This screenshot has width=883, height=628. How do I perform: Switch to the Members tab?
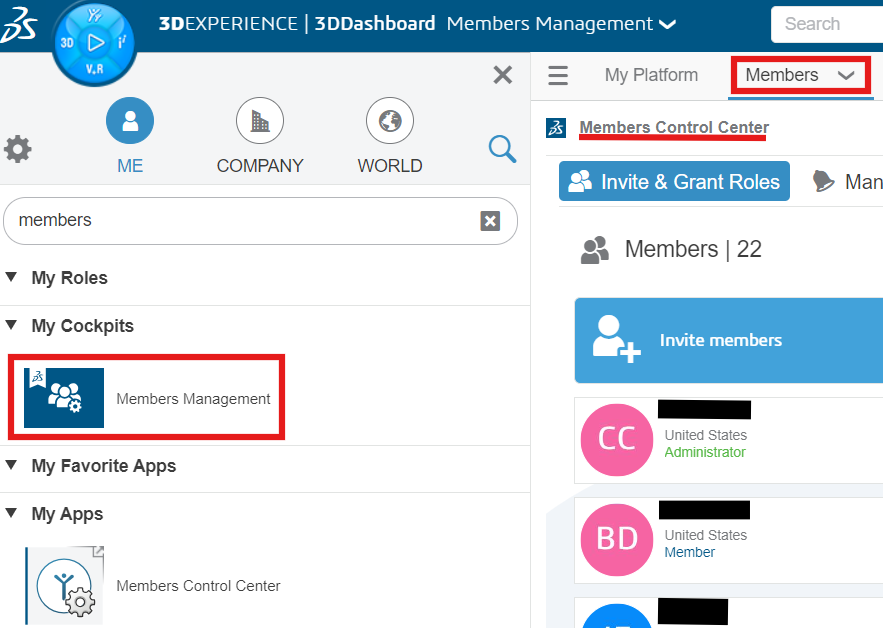click(x=782, y=75)
